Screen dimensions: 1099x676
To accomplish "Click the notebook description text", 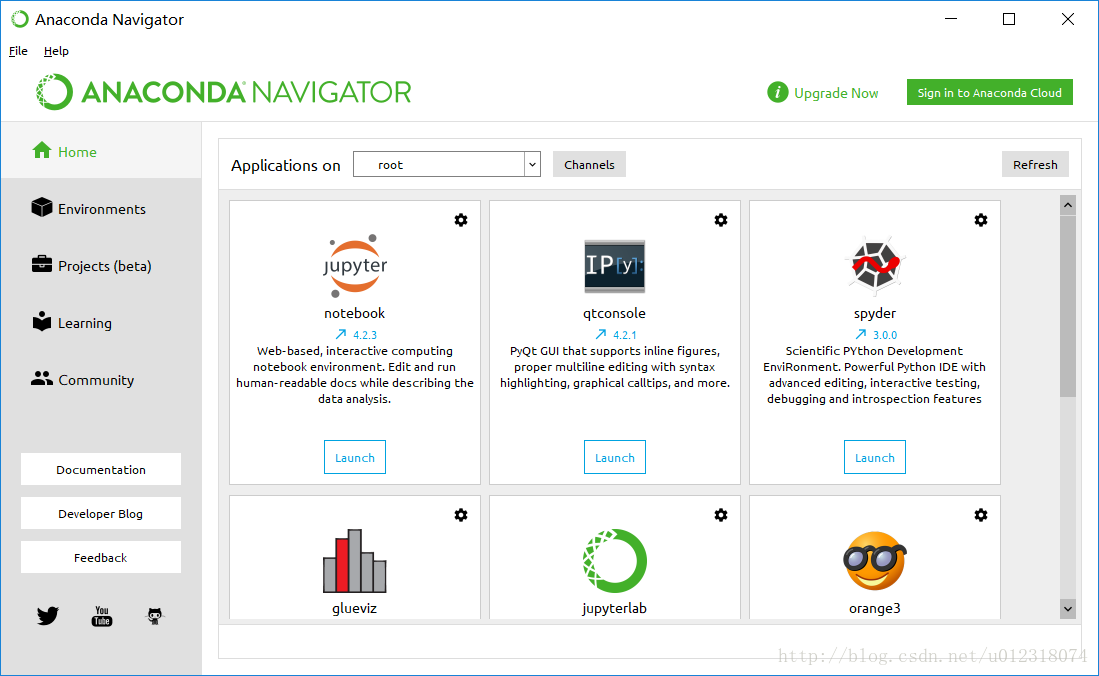I will tap(355, 374).
